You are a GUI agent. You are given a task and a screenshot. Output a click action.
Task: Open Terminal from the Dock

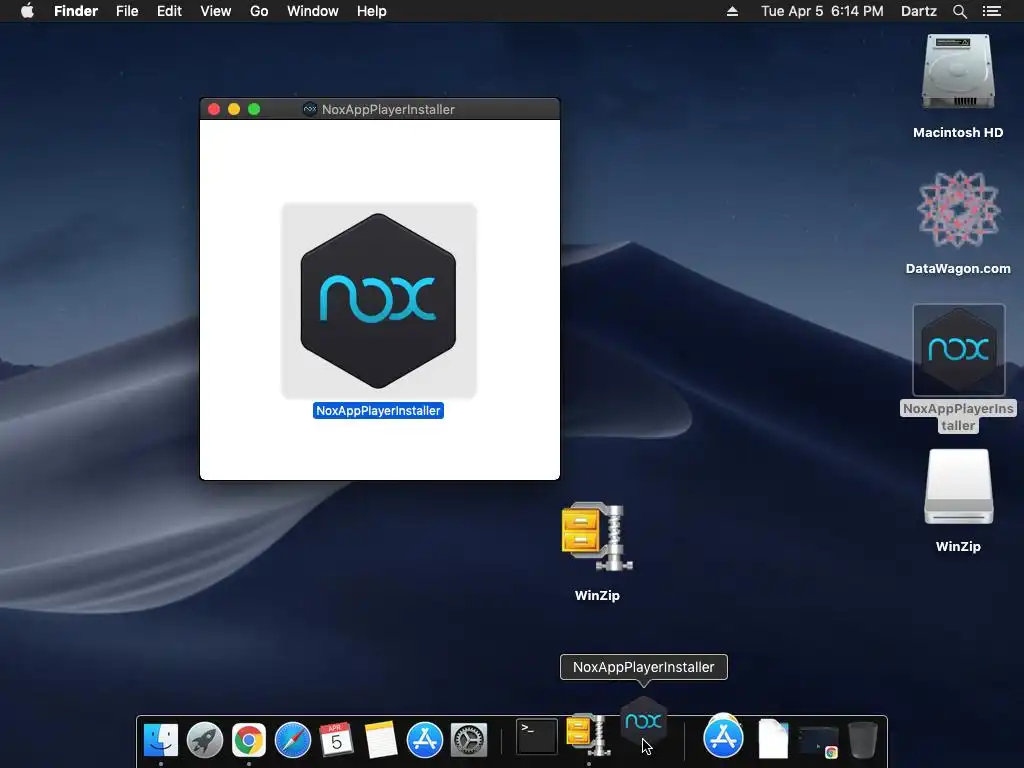tap(537, 737)
